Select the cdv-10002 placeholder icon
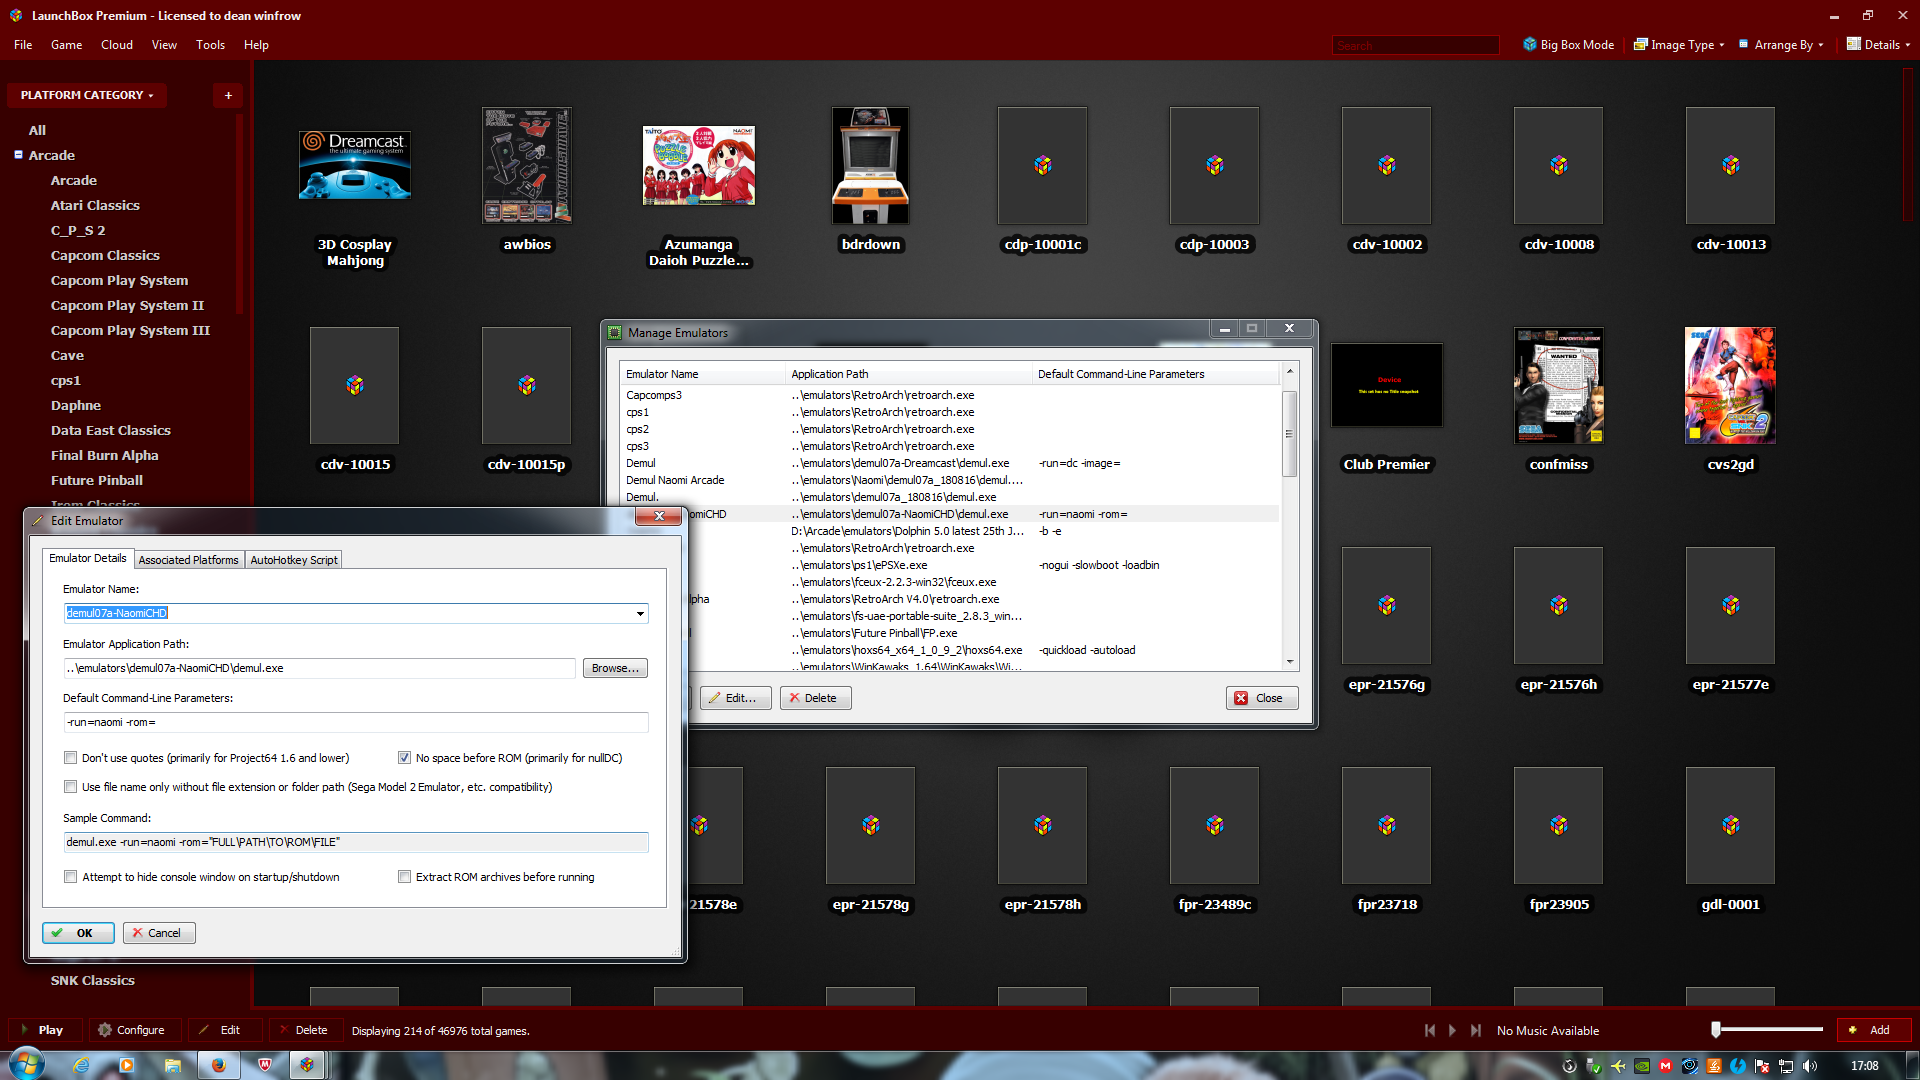 point(1387,165)
